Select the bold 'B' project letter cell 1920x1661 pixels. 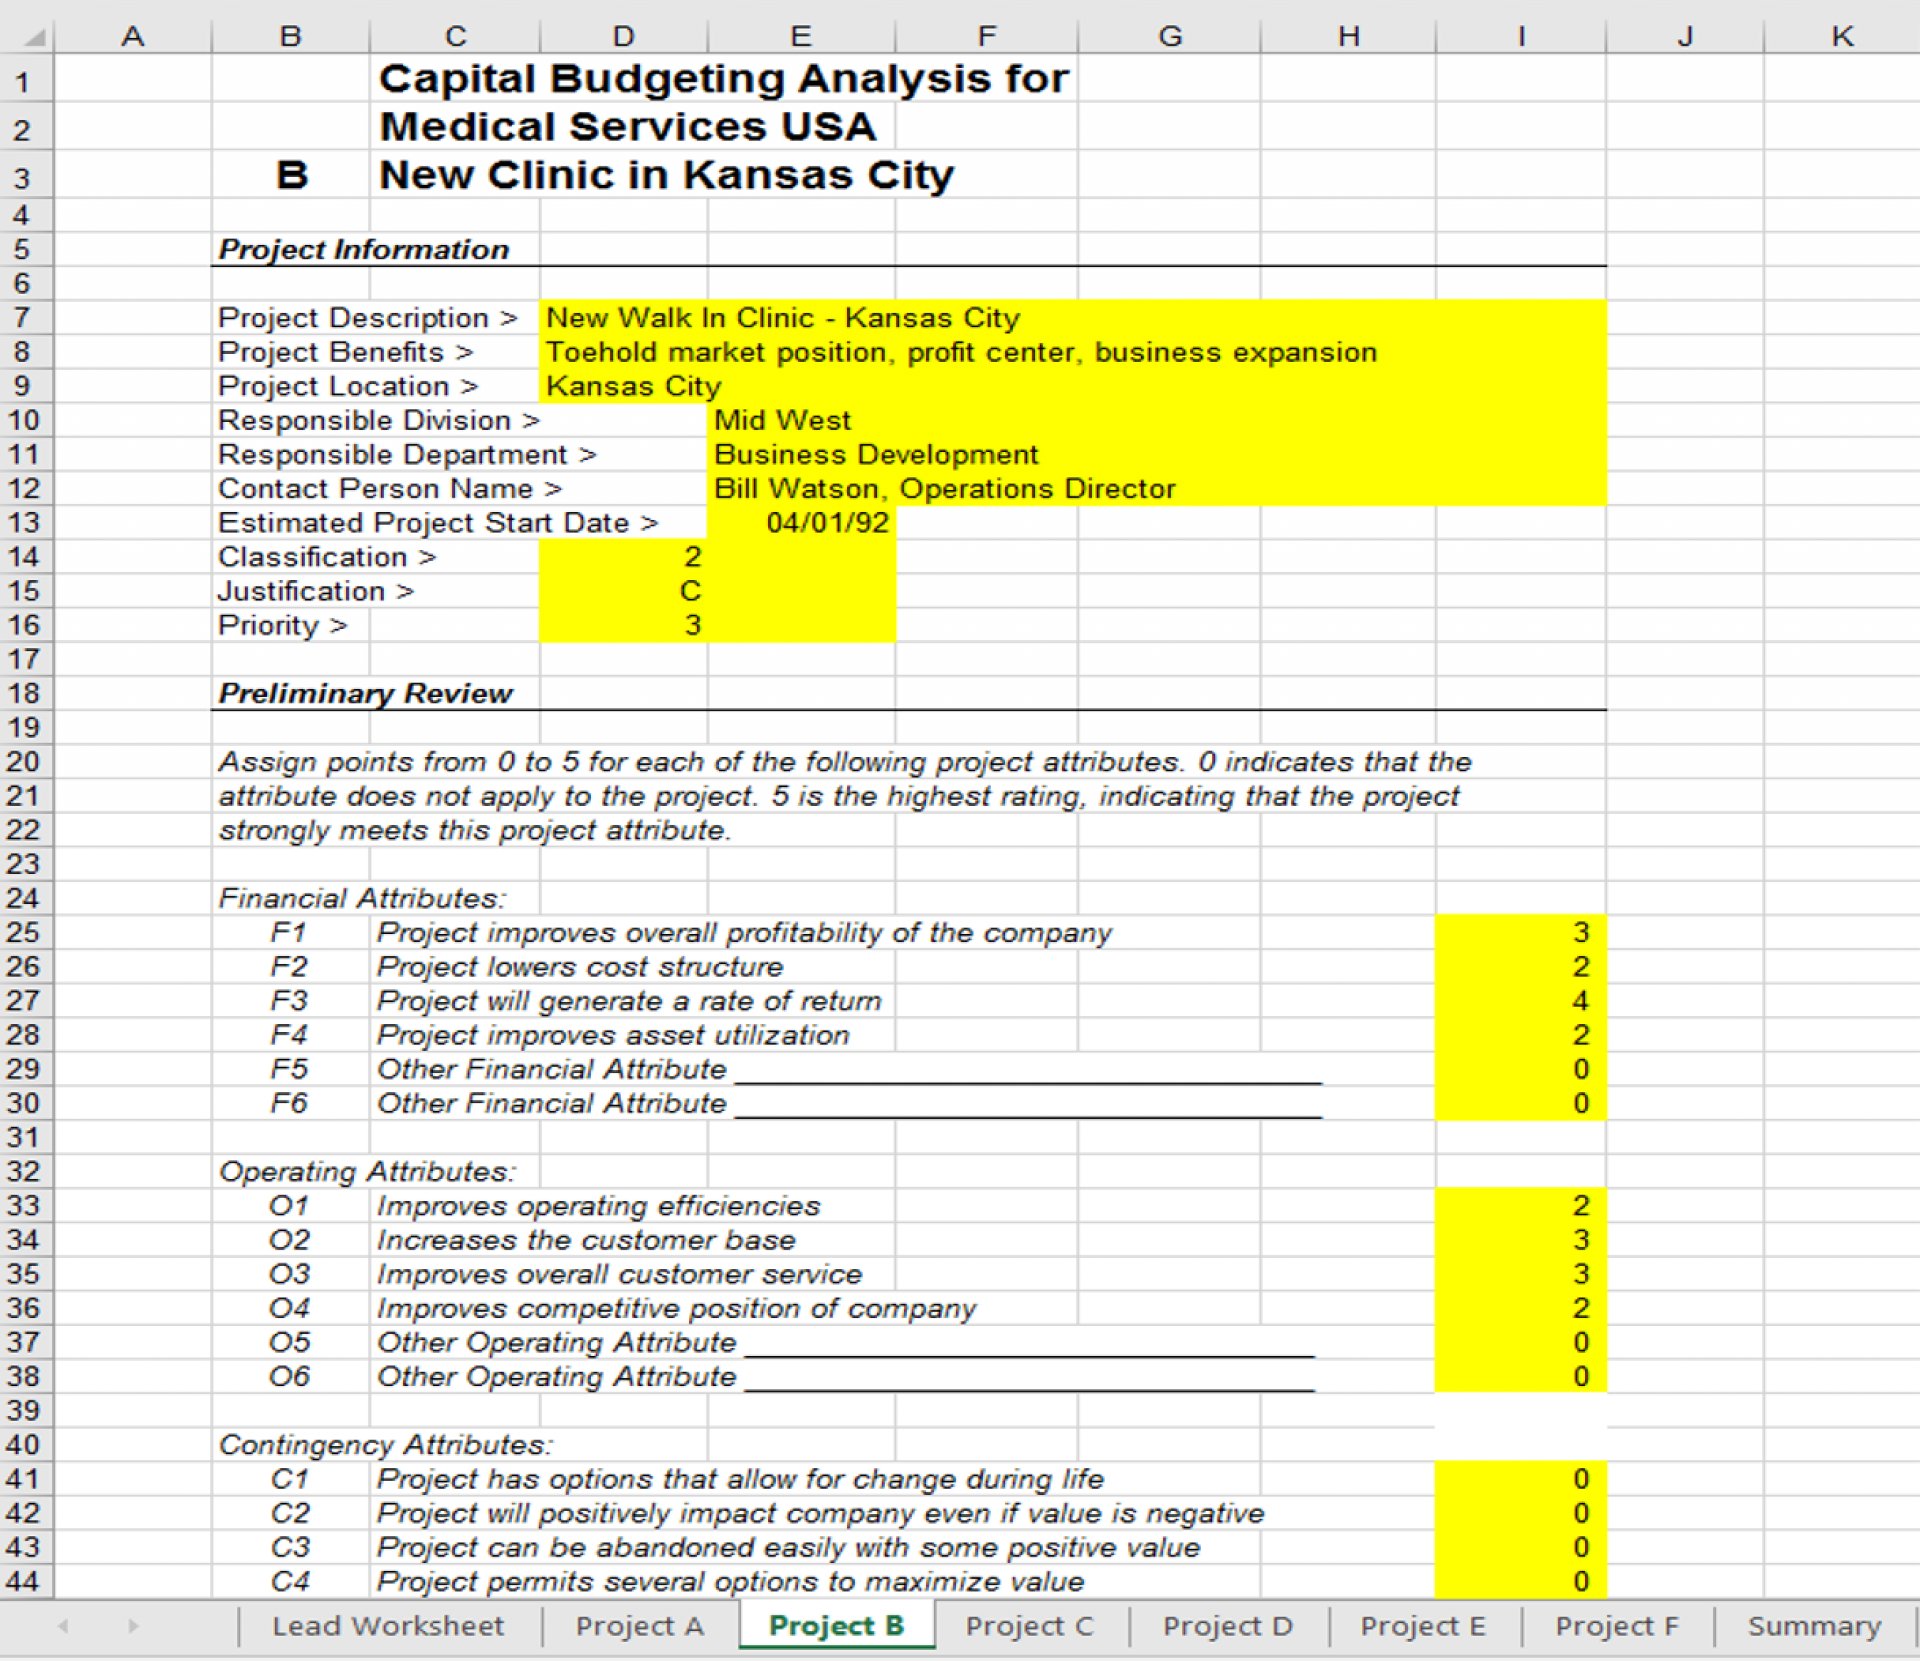pos(291,175)
